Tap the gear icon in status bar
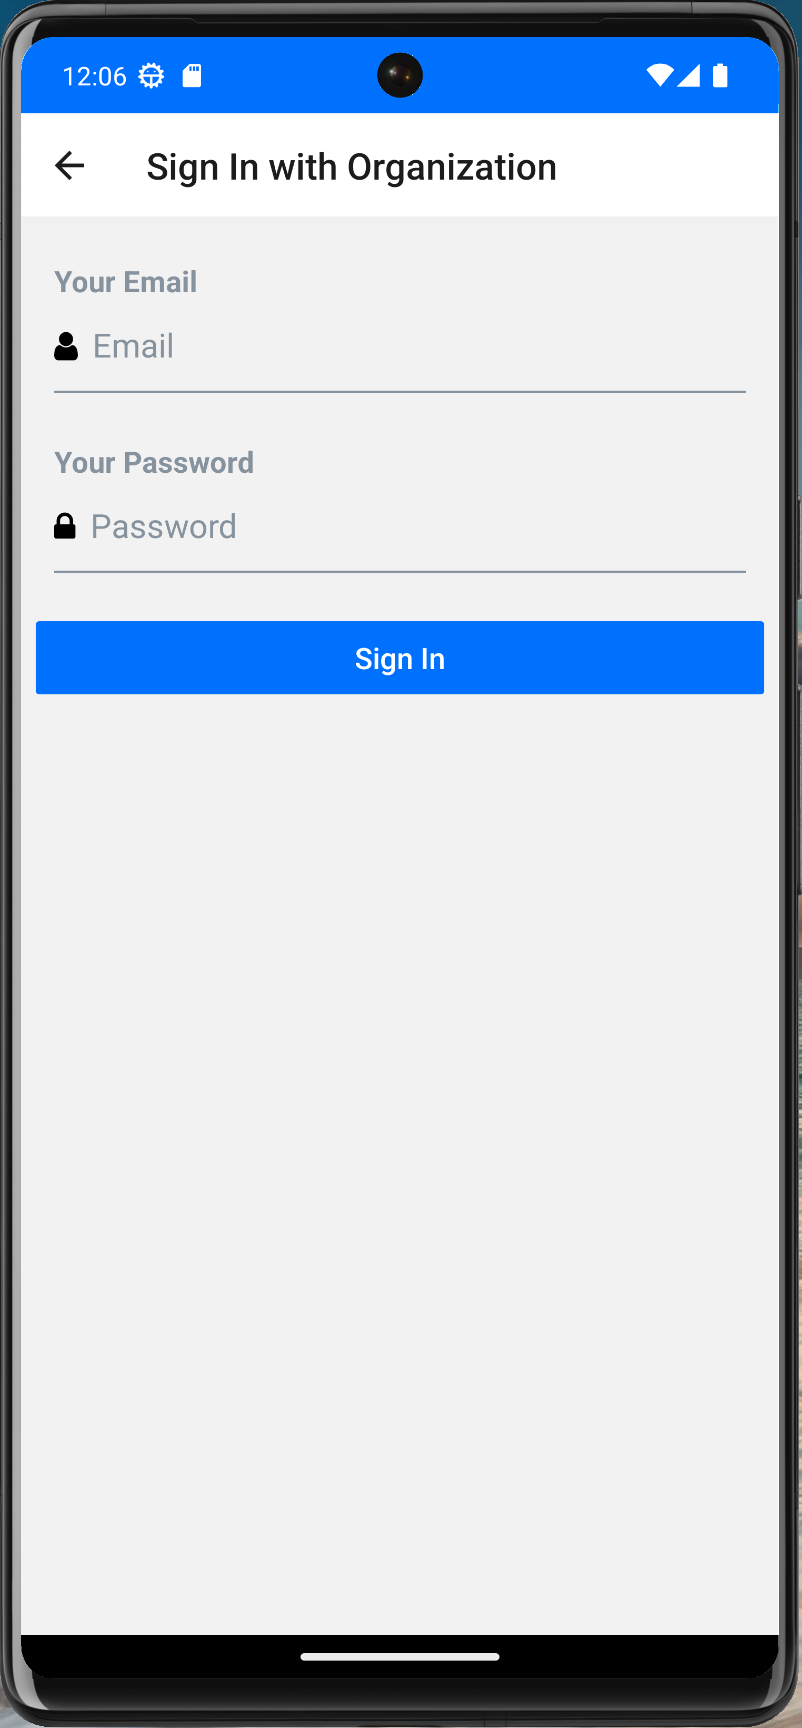802x1728 pixels. pyautogui.click(x=151, y=76)
